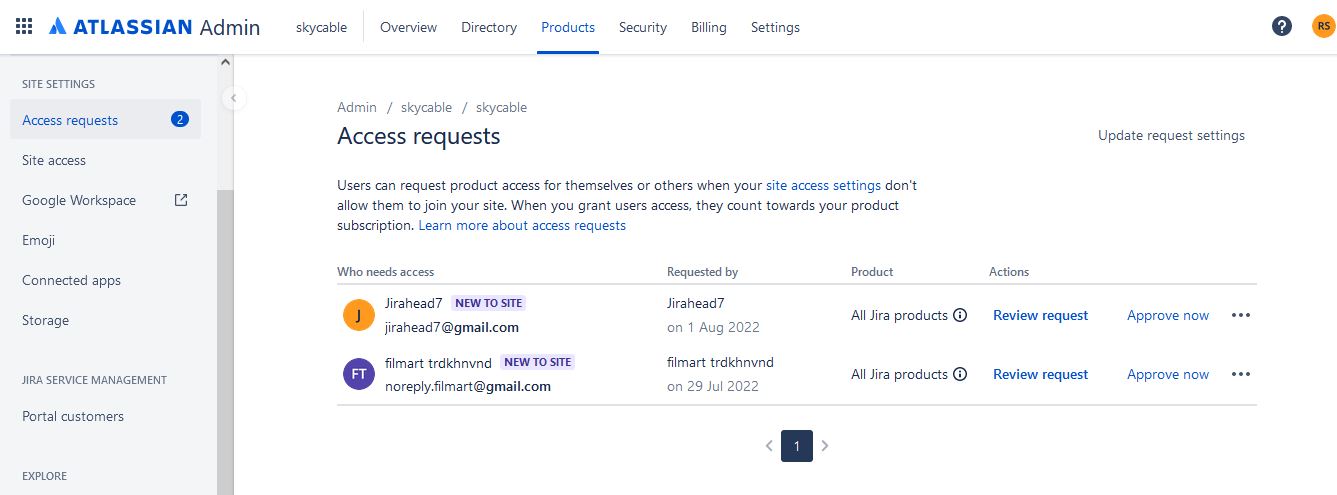Image resolution: width=1337 pixels, height=495 pixels.
Task: Collapse the sidebar with the chevron button
Action: (233, 98)
